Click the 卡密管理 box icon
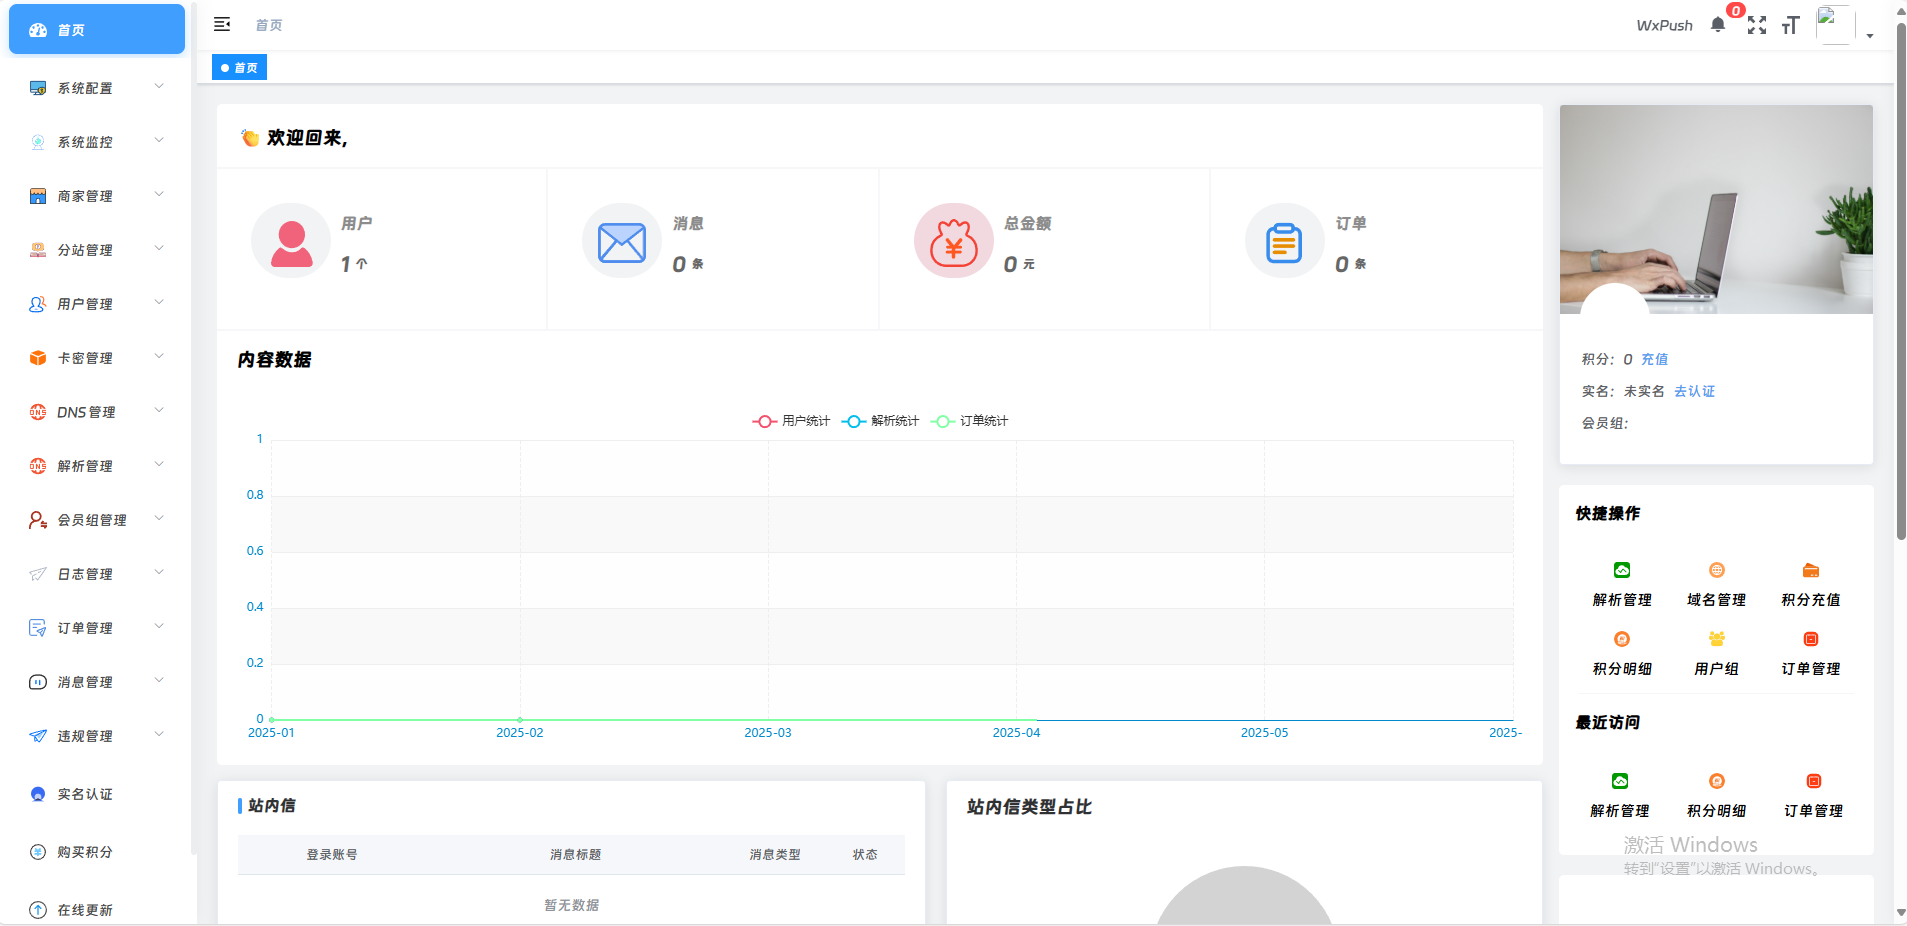1907x926 pixels. 38,358
